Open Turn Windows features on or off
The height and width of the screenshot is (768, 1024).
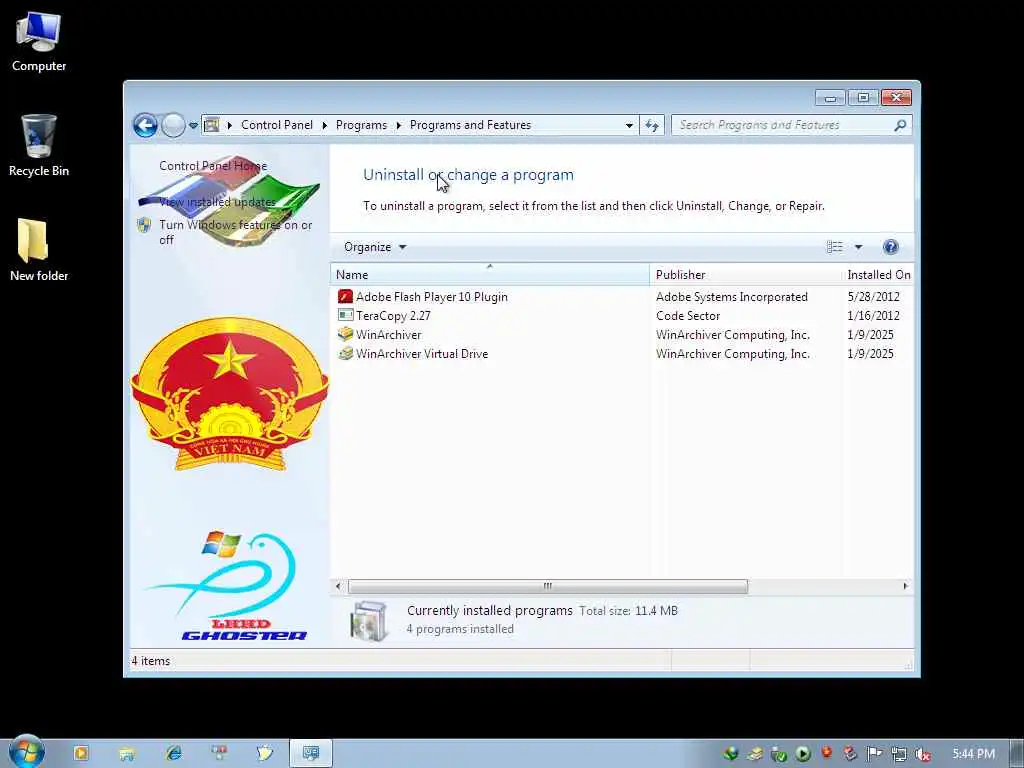235,232
